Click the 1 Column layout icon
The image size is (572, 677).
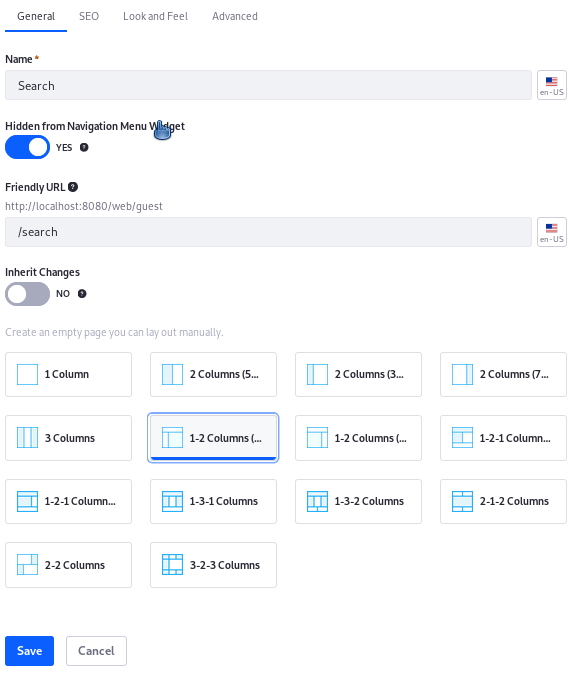(27, 374)
